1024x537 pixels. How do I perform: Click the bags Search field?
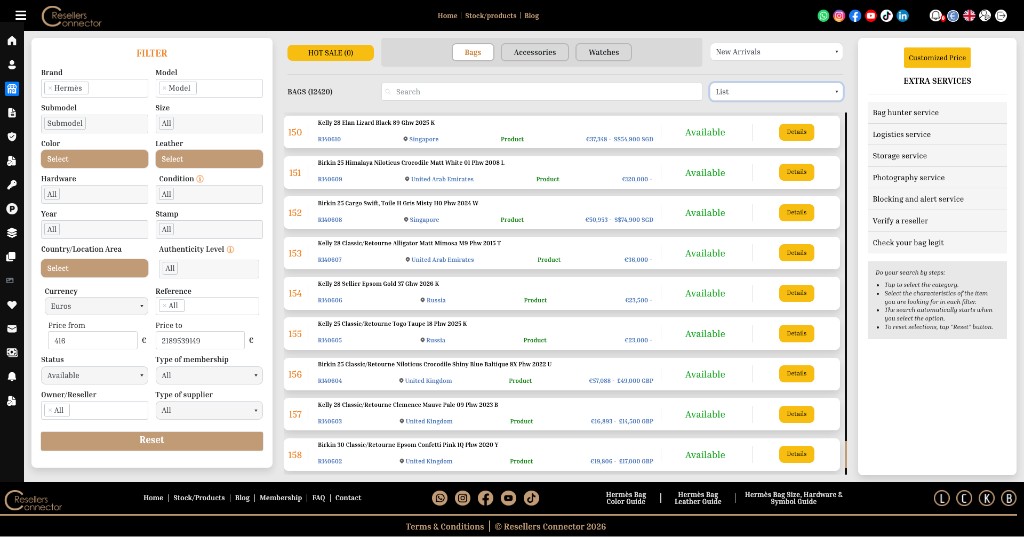[542, 91]
